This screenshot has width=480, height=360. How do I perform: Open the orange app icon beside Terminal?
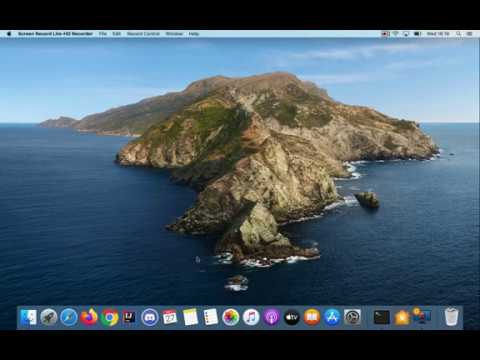[402, 317]
